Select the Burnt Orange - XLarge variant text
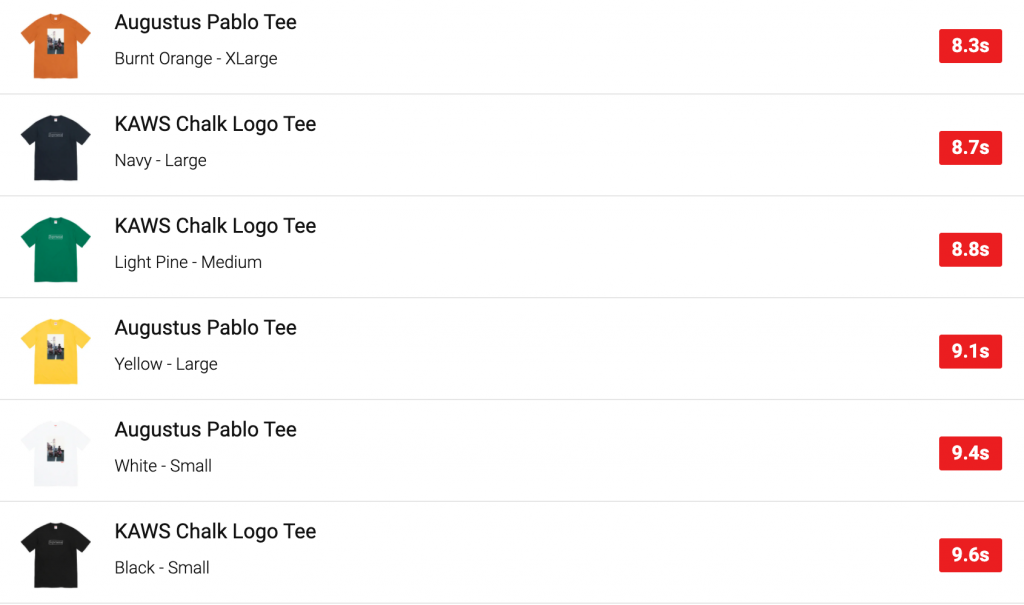This screenshot has width=1024, height=605. (196, 59)
